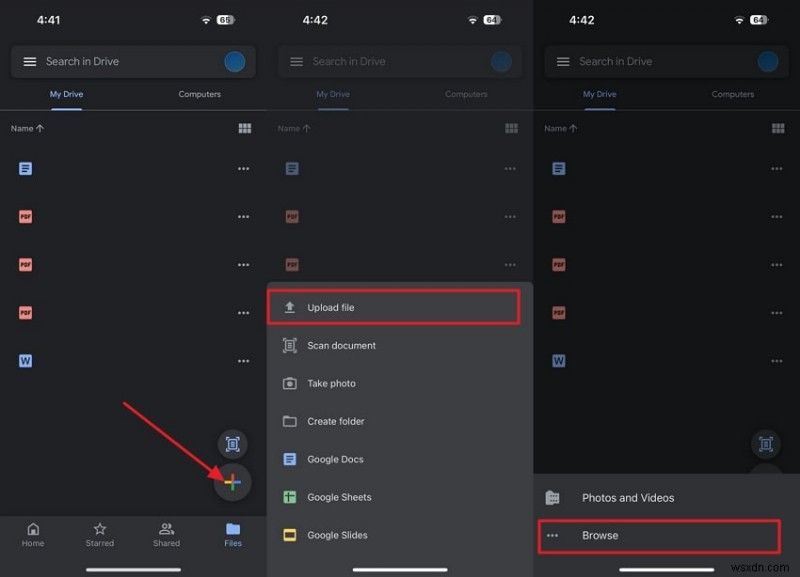Click yellow Google Slides icon in menu
Screen dimensions: 800x577
coord(290,535)
